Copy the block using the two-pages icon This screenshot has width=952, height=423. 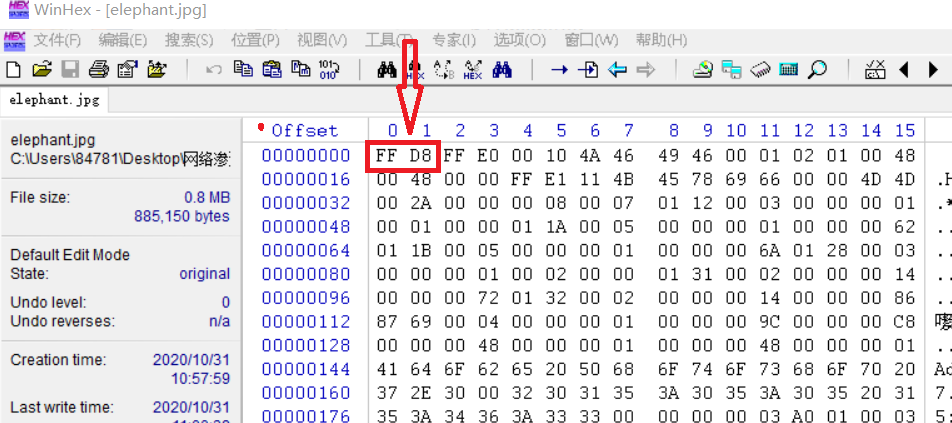243,69
